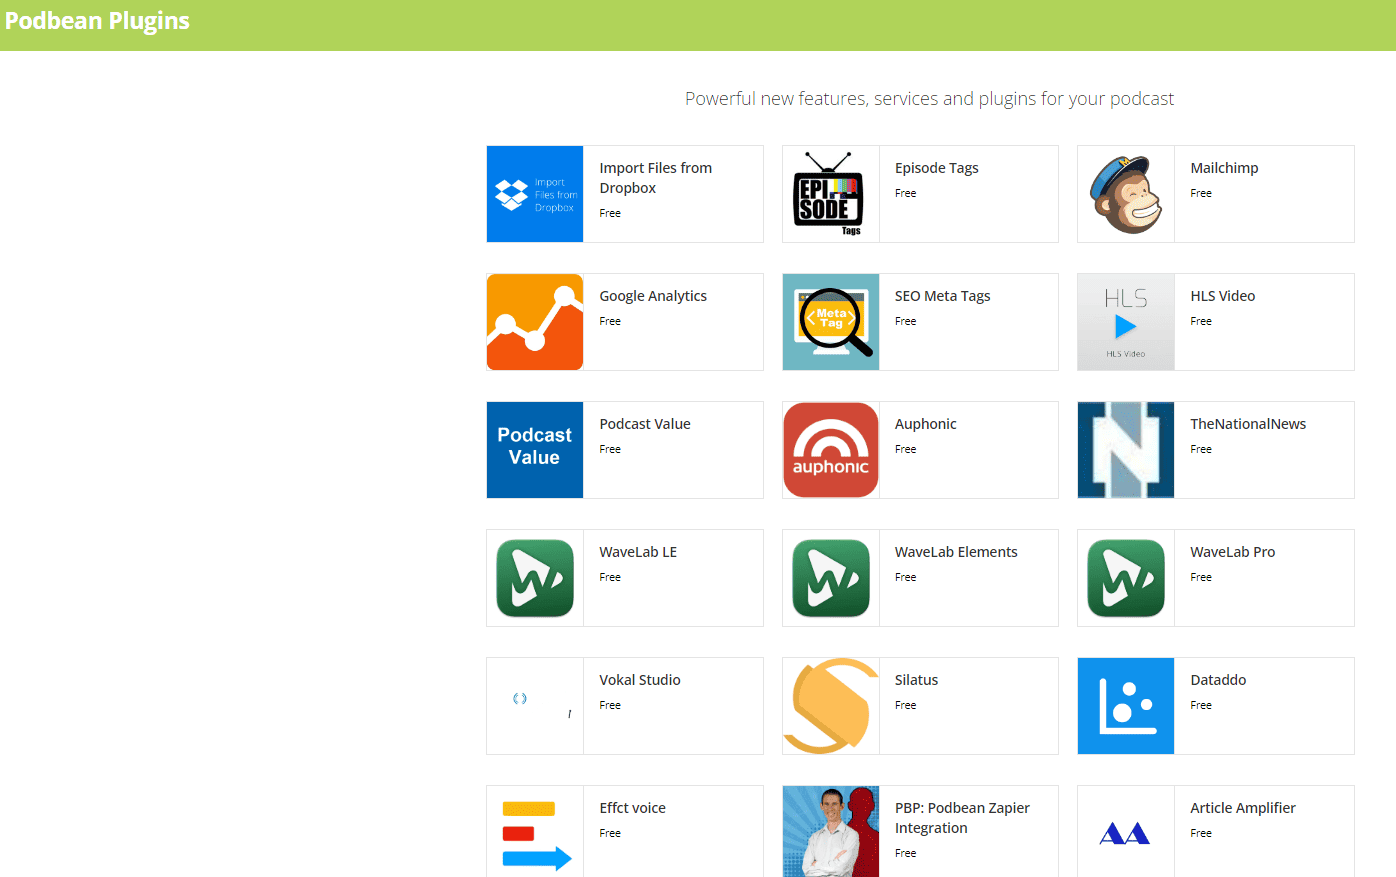Click TheNationalNews plugin title

coord(1248,424)
